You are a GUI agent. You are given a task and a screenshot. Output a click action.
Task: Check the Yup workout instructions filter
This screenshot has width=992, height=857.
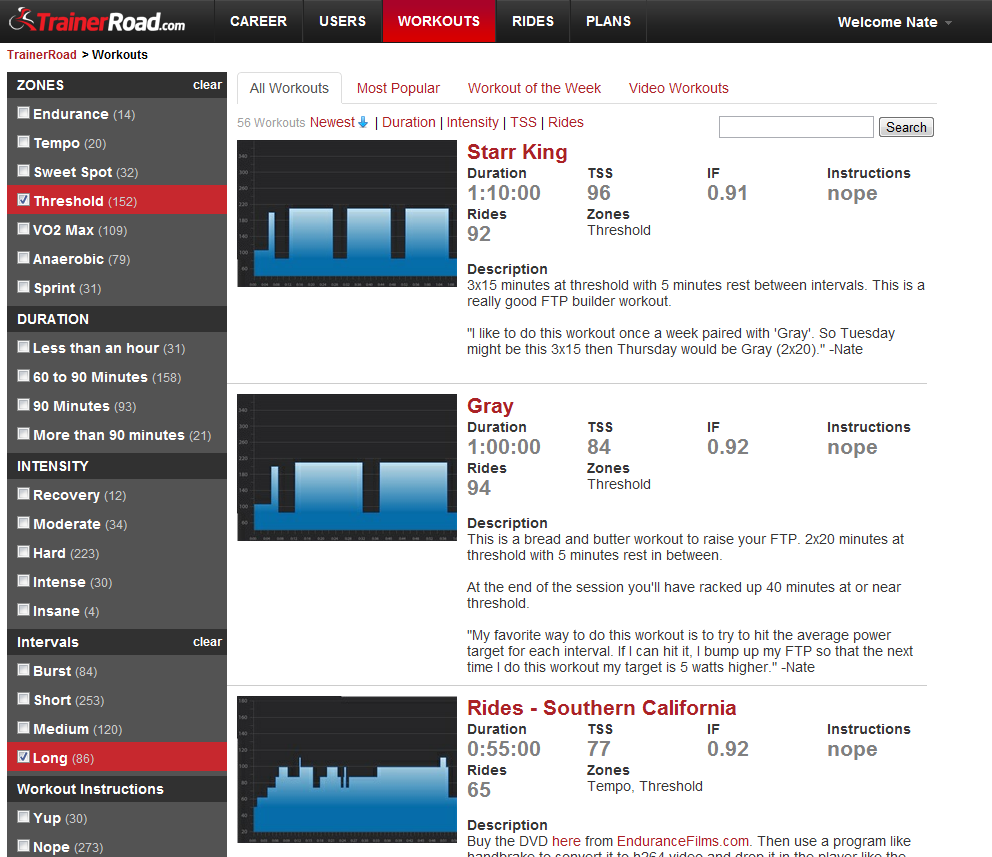23,817
